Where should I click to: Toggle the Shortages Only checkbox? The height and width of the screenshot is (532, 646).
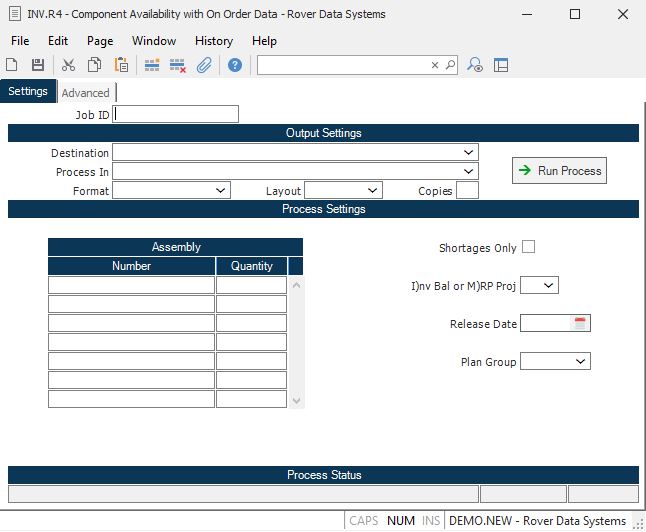[528, 247]
